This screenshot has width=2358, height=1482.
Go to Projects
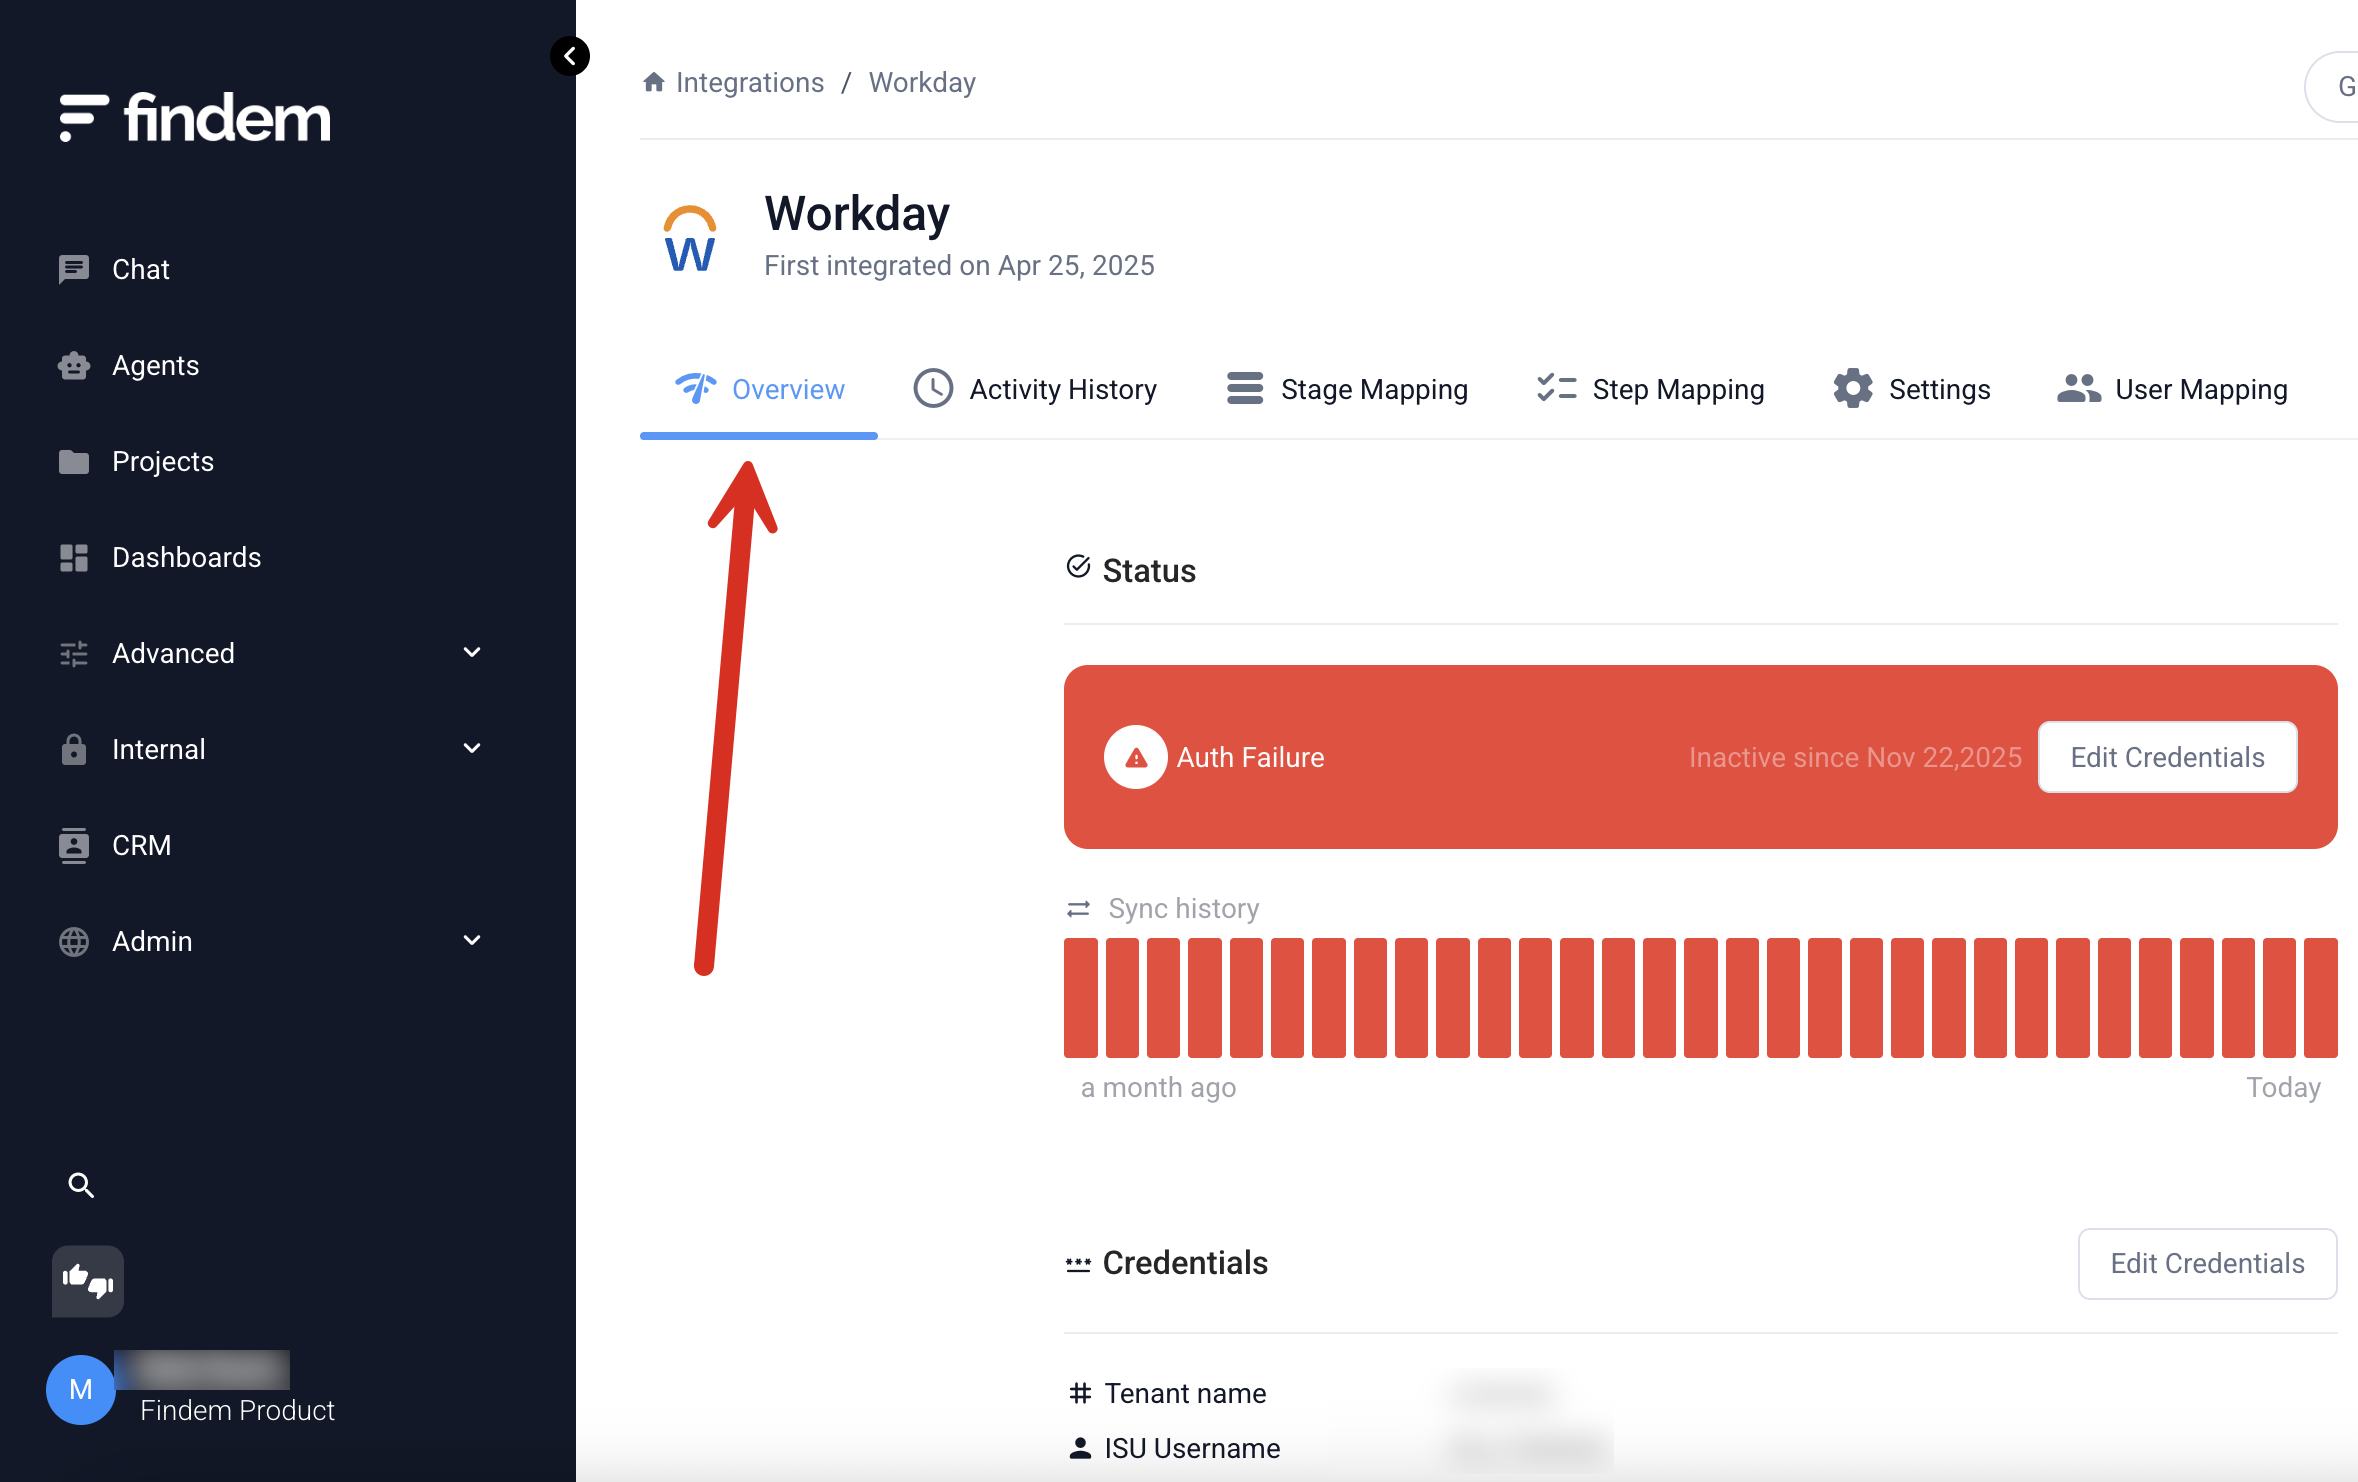point(163,461)
